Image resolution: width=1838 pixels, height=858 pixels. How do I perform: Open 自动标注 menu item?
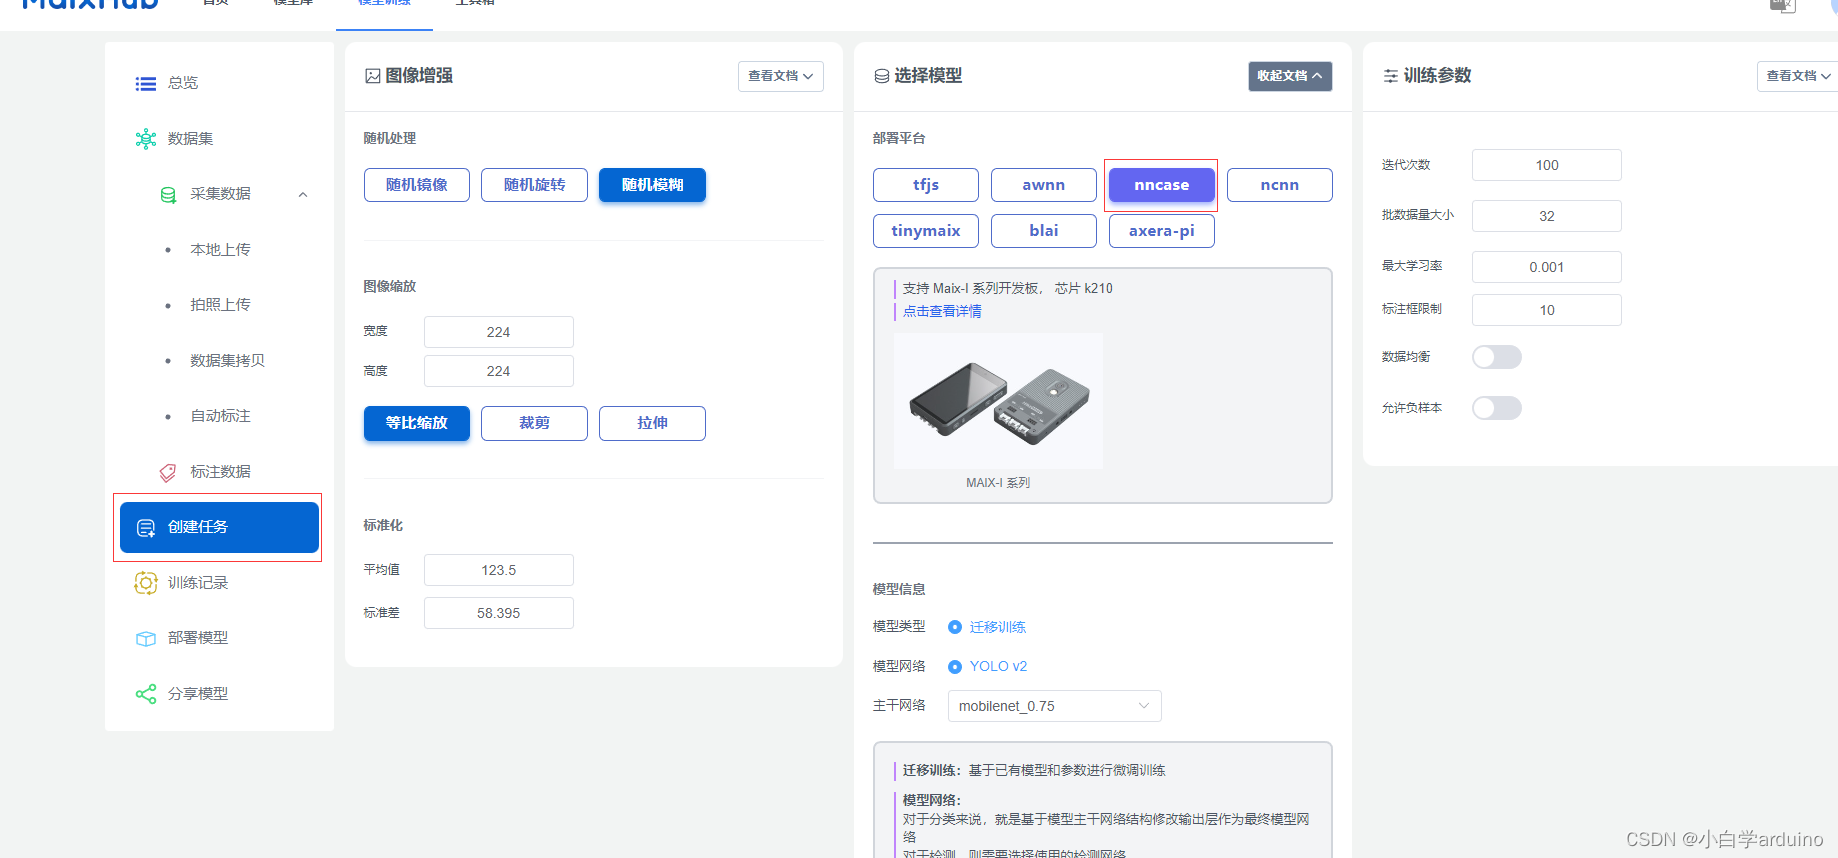click(x=220, y=416)
